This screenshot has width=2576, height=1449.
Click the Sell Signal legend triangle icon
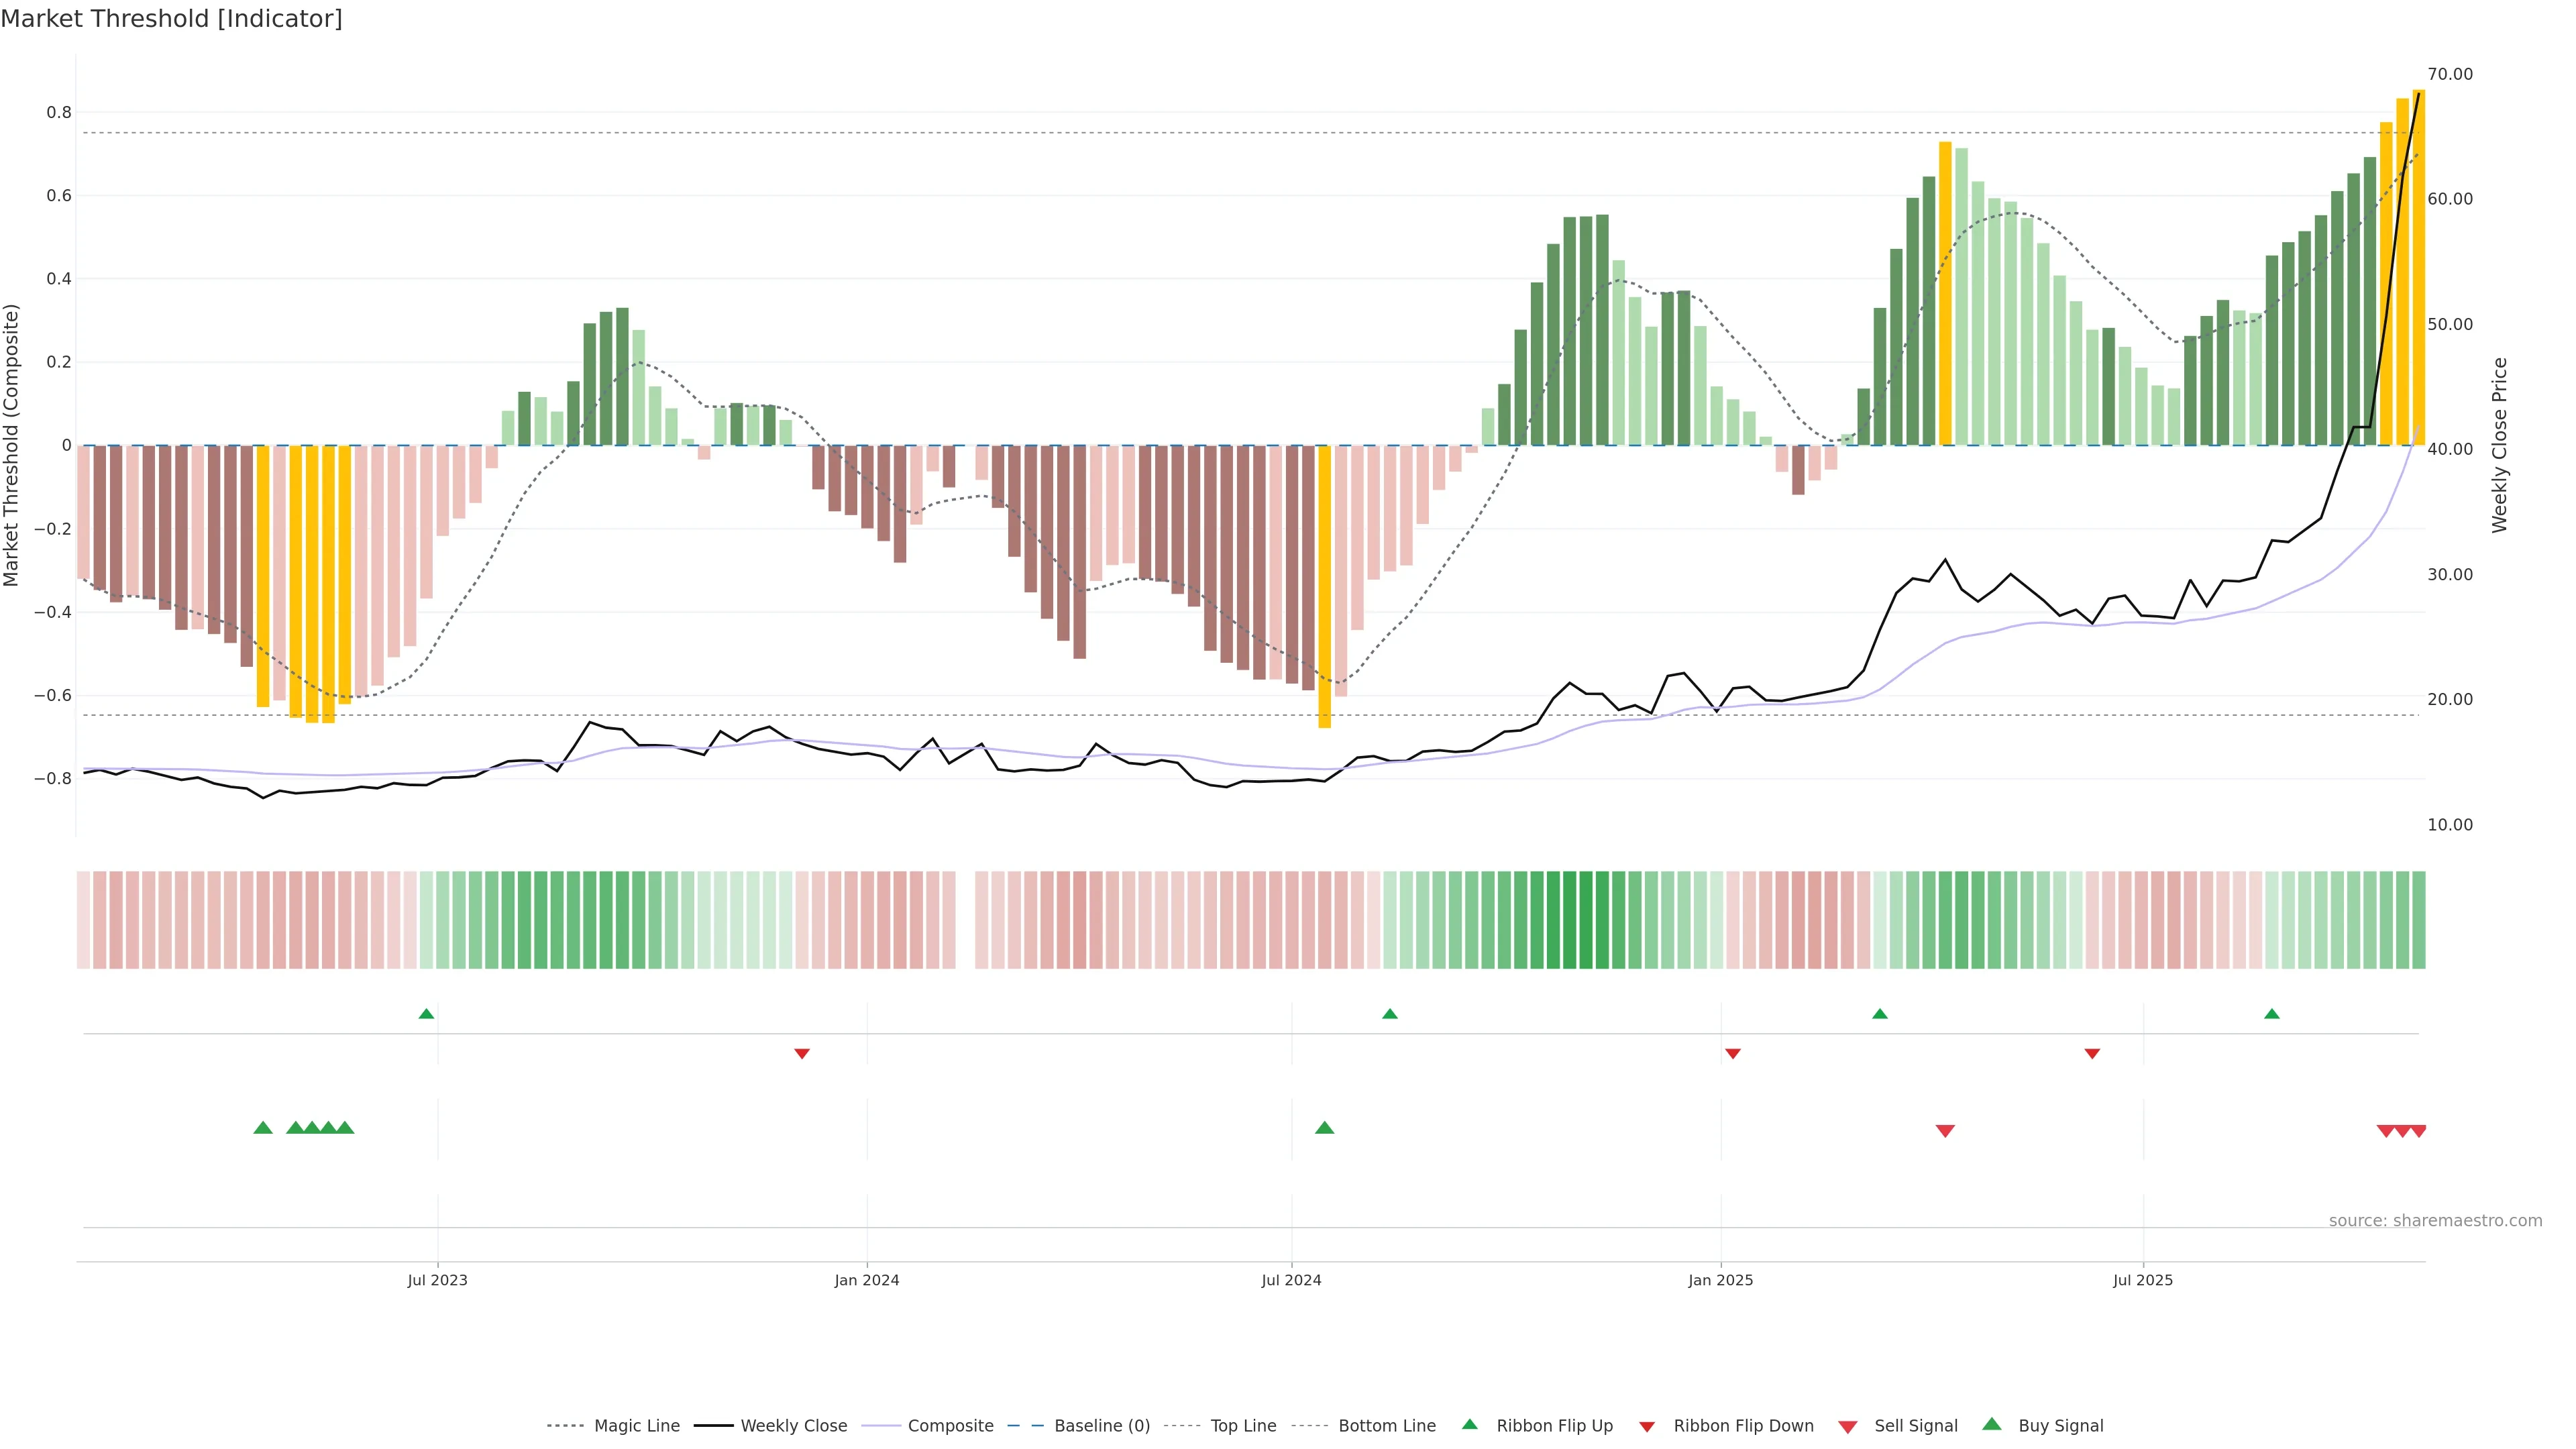[x=1848, y=1426]
